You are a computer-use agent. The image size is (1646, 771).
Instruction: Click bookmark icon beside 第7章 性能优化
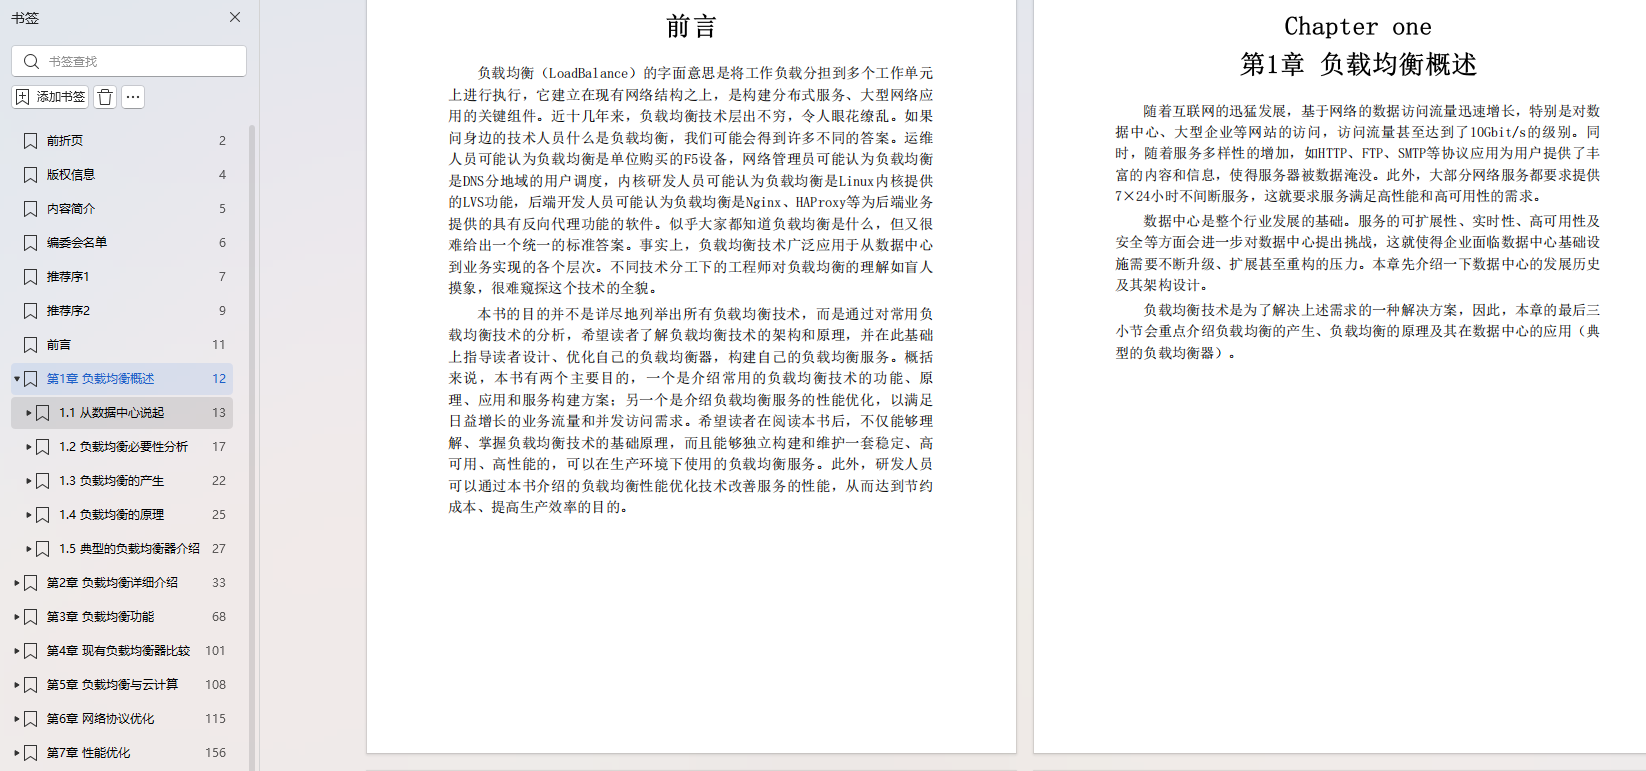point(31,753)
